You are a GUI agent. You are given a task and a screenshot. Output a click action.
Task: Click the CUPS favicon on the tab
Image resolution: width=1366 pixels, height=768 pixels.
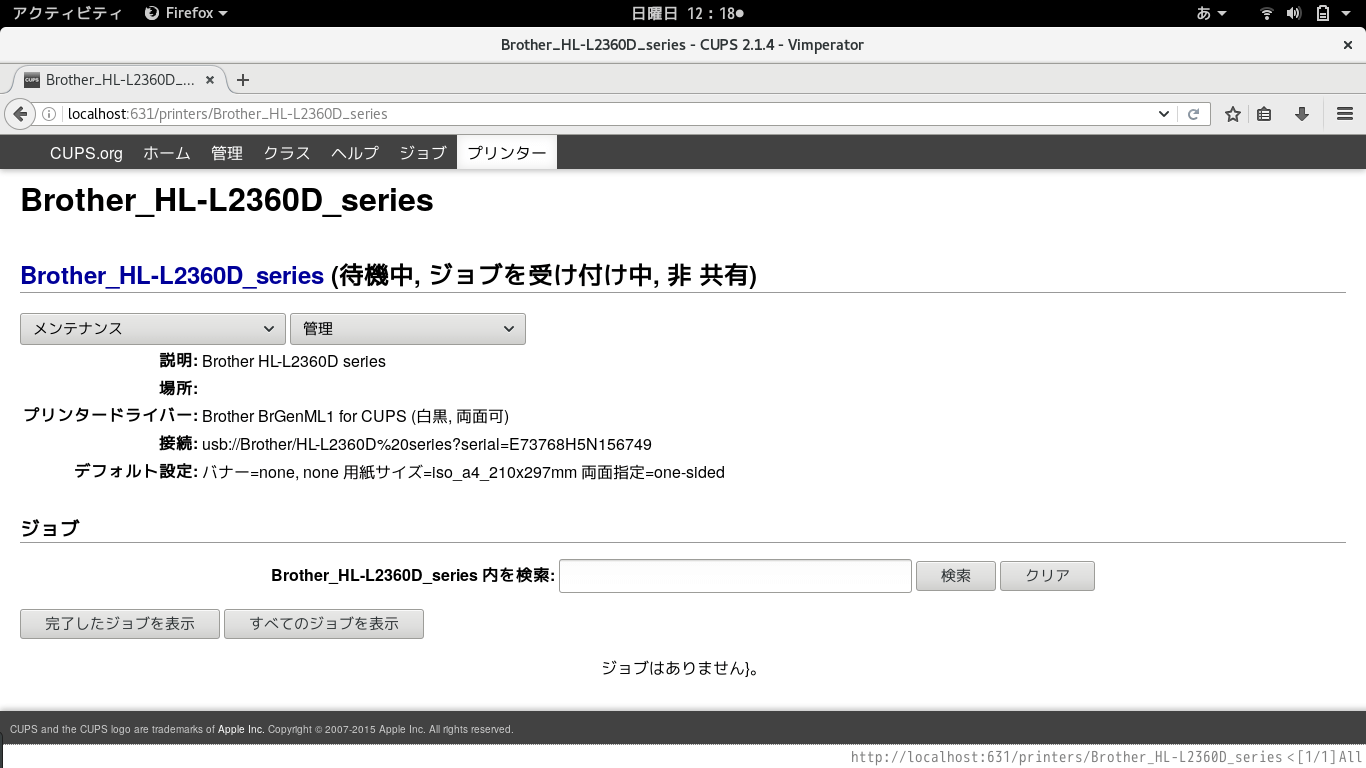(x=32, y=80)
